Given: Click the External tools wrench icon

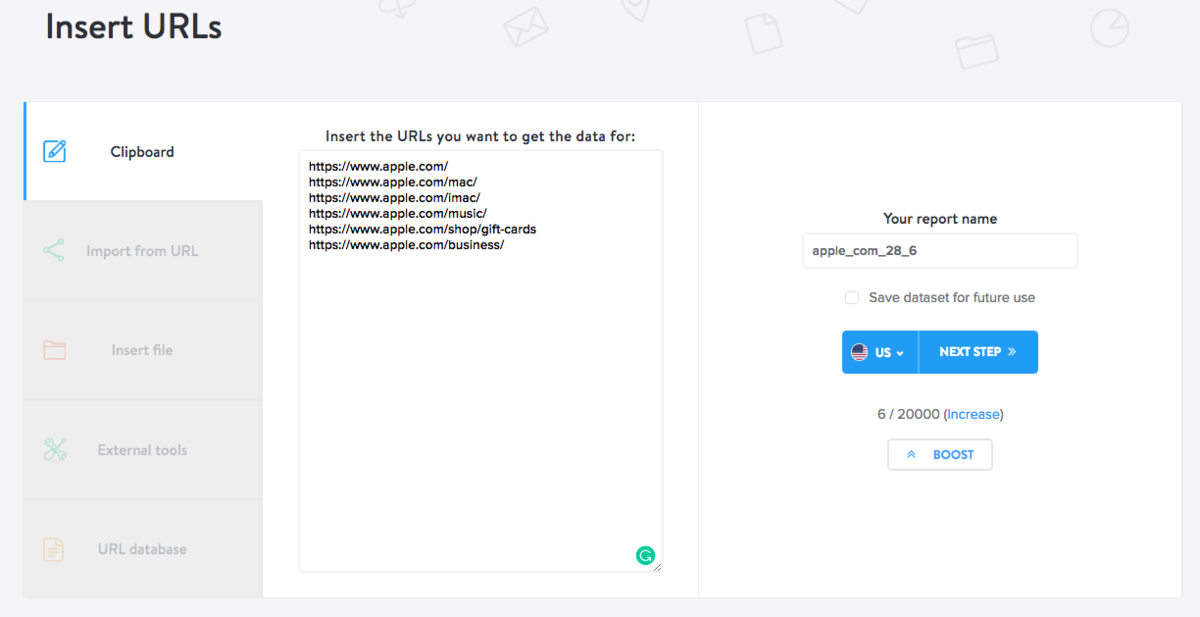Looking at the screenshot, I should click(54, 450).
